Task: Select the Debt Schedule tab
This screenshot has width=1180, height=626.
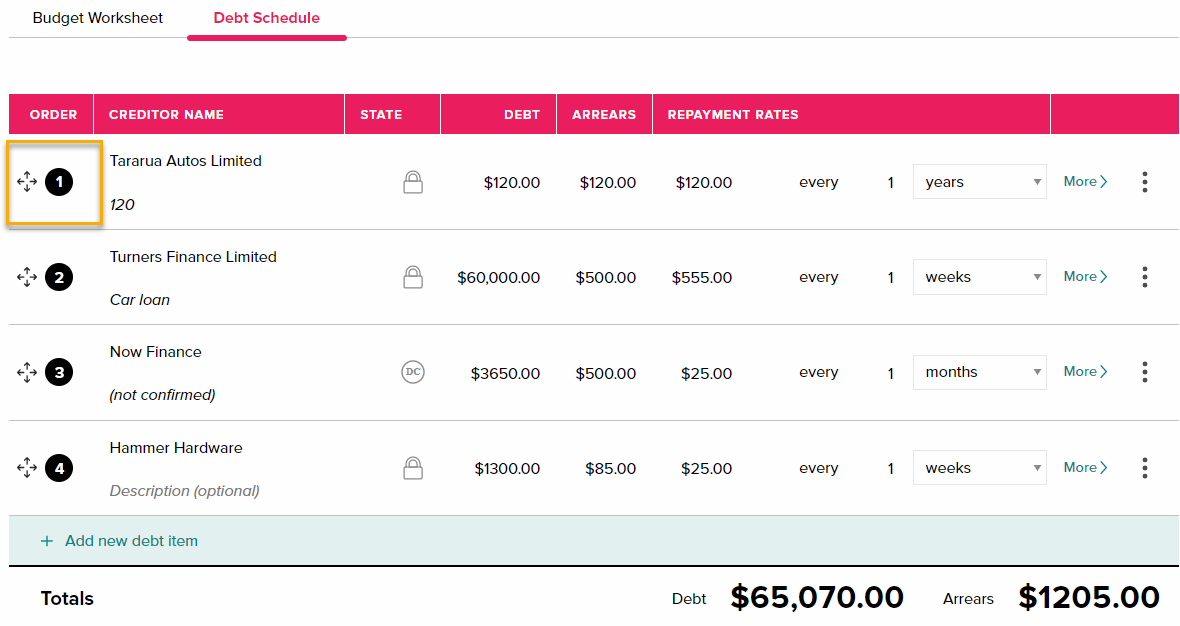Action: (266, 18)
